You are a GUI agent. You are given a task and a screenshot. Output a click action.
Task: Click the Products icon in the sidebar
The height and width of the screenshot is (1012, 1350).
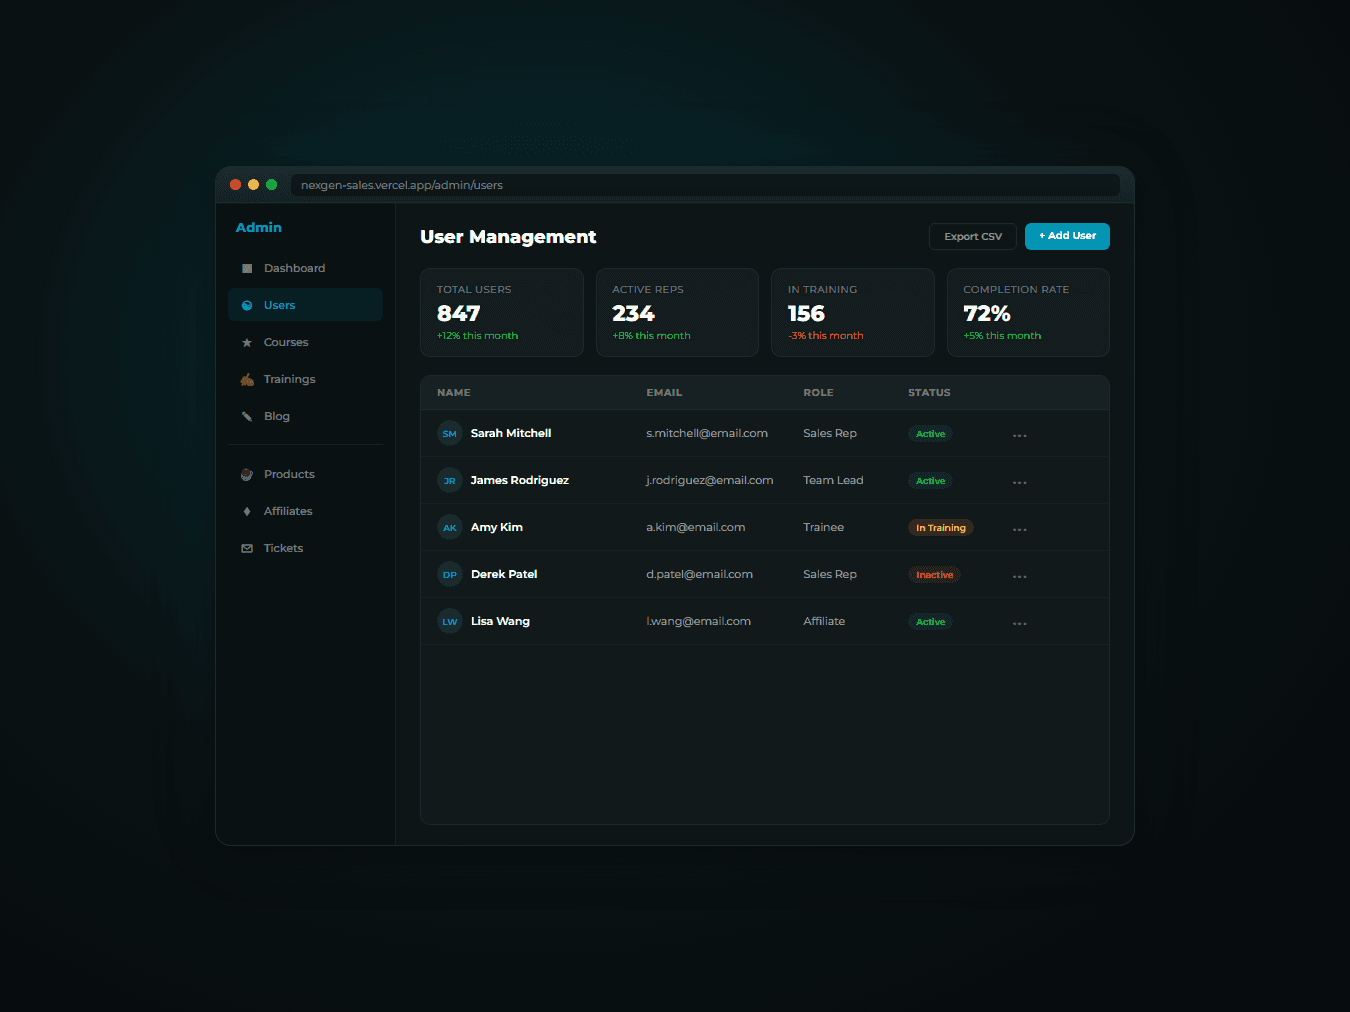click(x=246, y=474)
